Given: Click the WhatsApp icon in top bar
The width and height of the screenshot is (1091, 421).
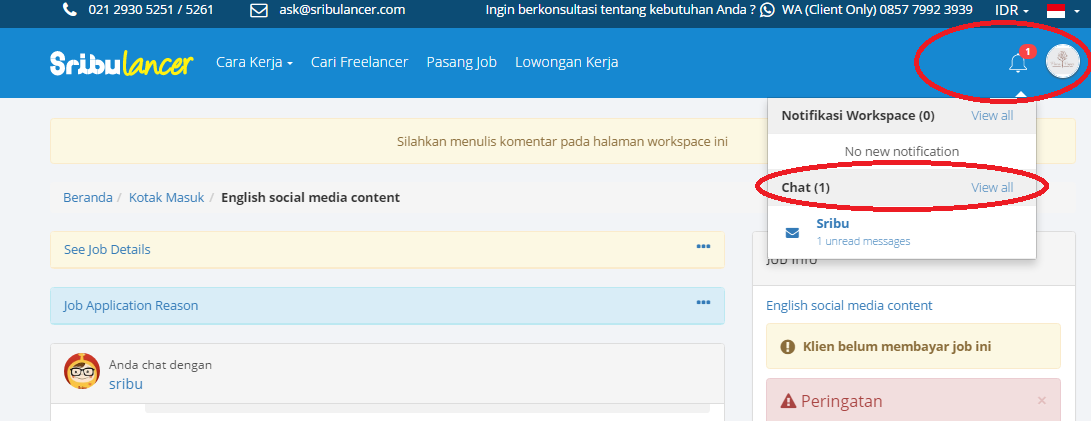Looking at the screenshot, I should (767, 10).
